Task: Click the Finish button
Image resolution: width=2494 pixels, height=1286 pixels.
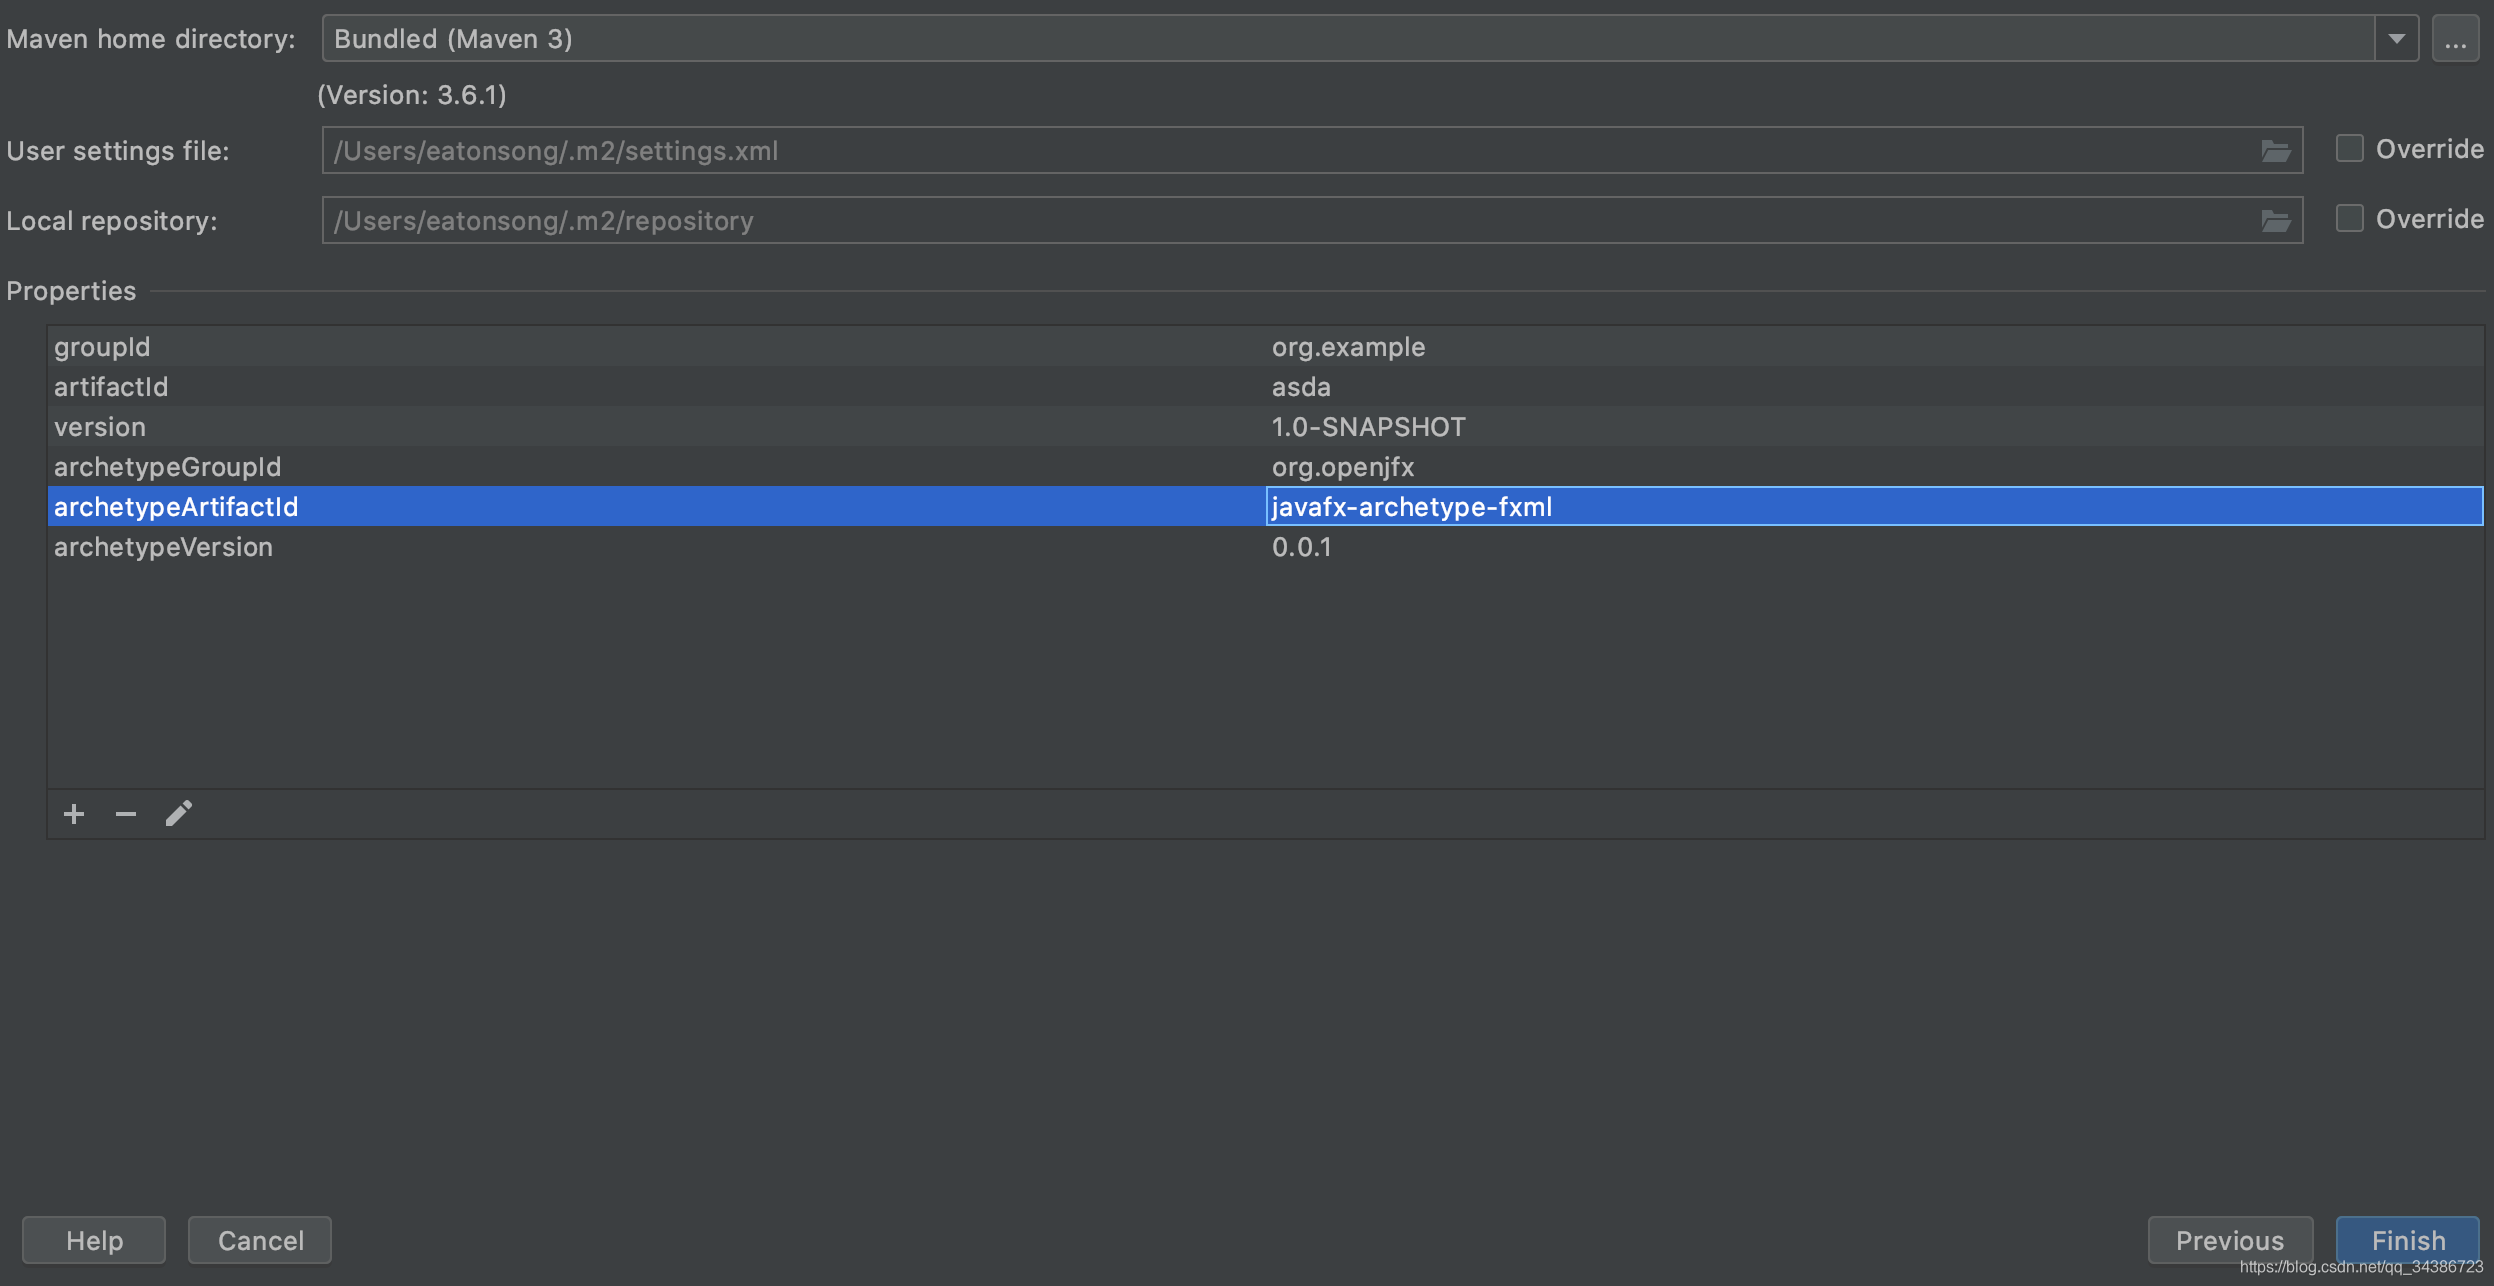Action: [x=2407, y=1240]
